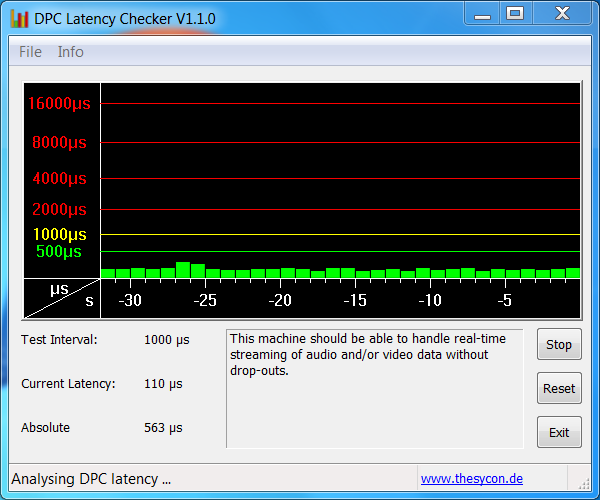
Task: Click the window title DPC Latency Checker V1.1.0
Action: pos(125,19)
